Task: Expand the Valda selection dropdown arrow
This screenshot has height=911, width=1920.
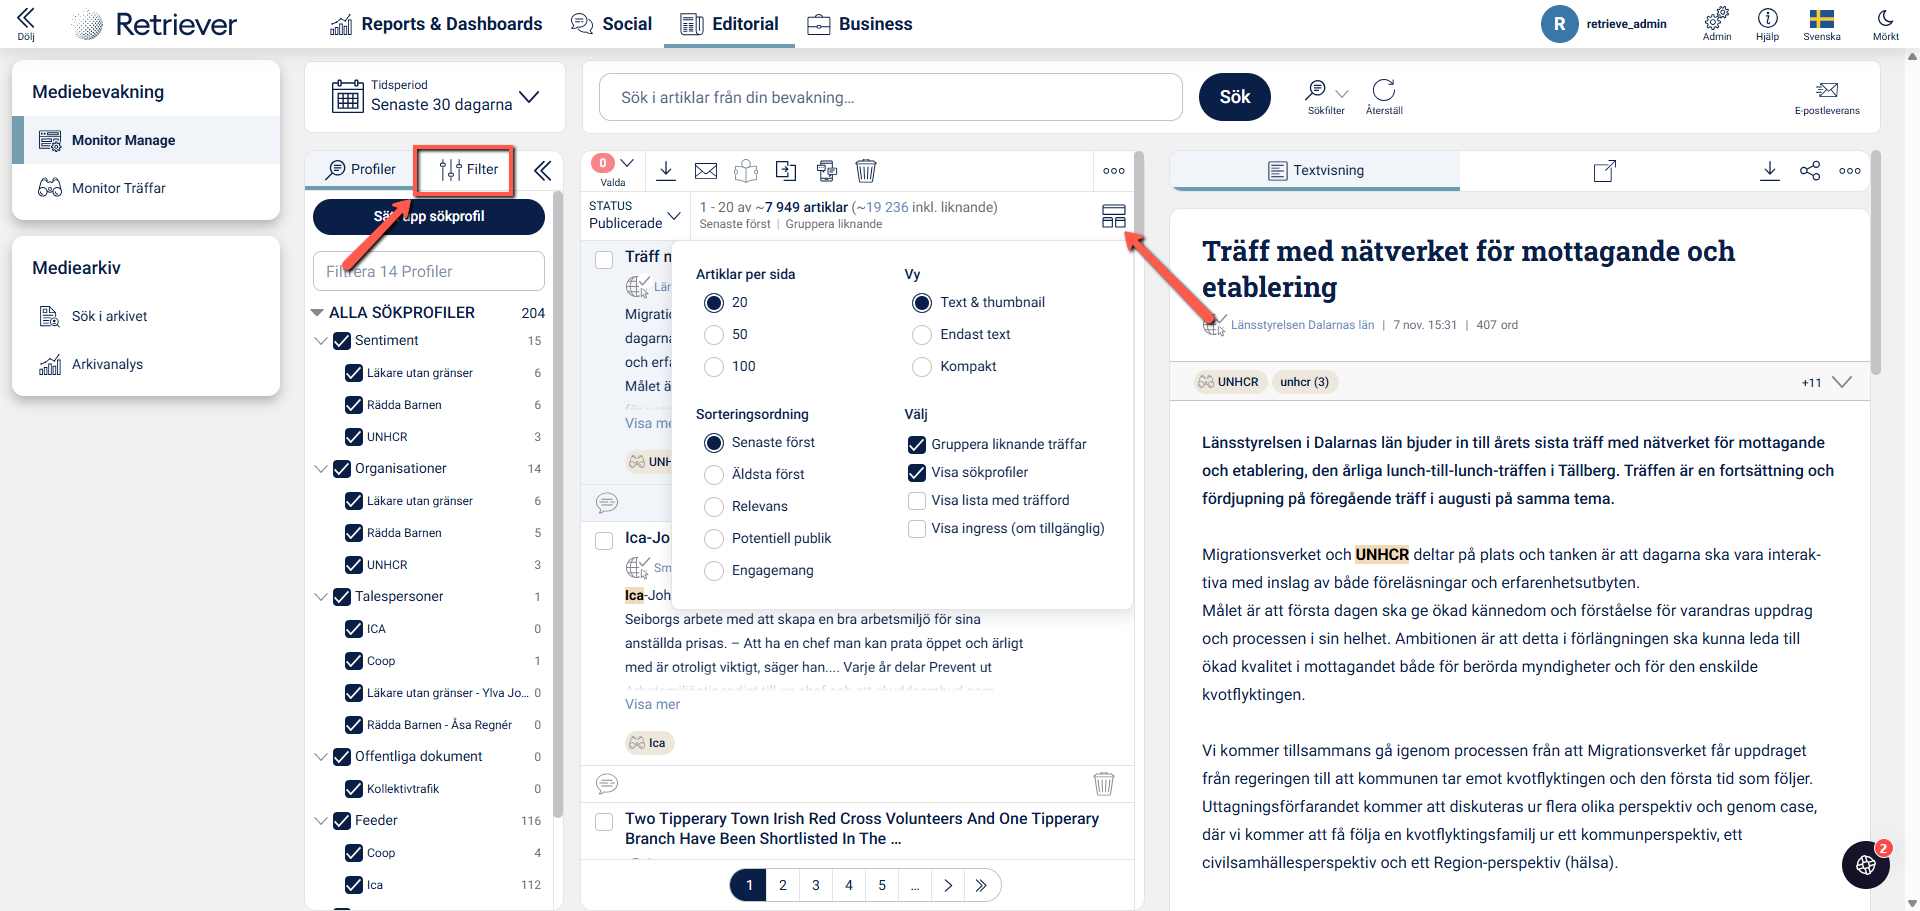Action: click(x=627, y=163)
